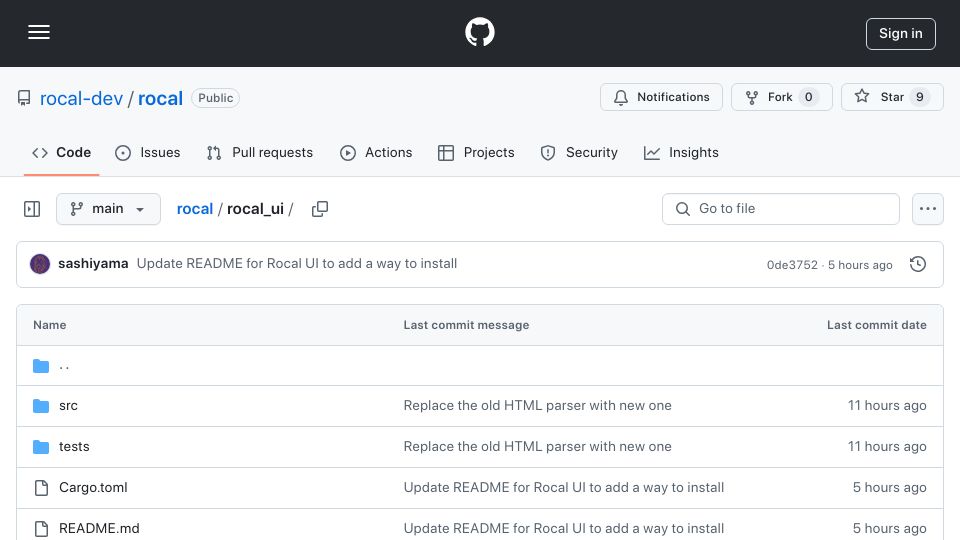Star the rocal repository
Viewport: 960px width, 540px height.
click(892, 97)
